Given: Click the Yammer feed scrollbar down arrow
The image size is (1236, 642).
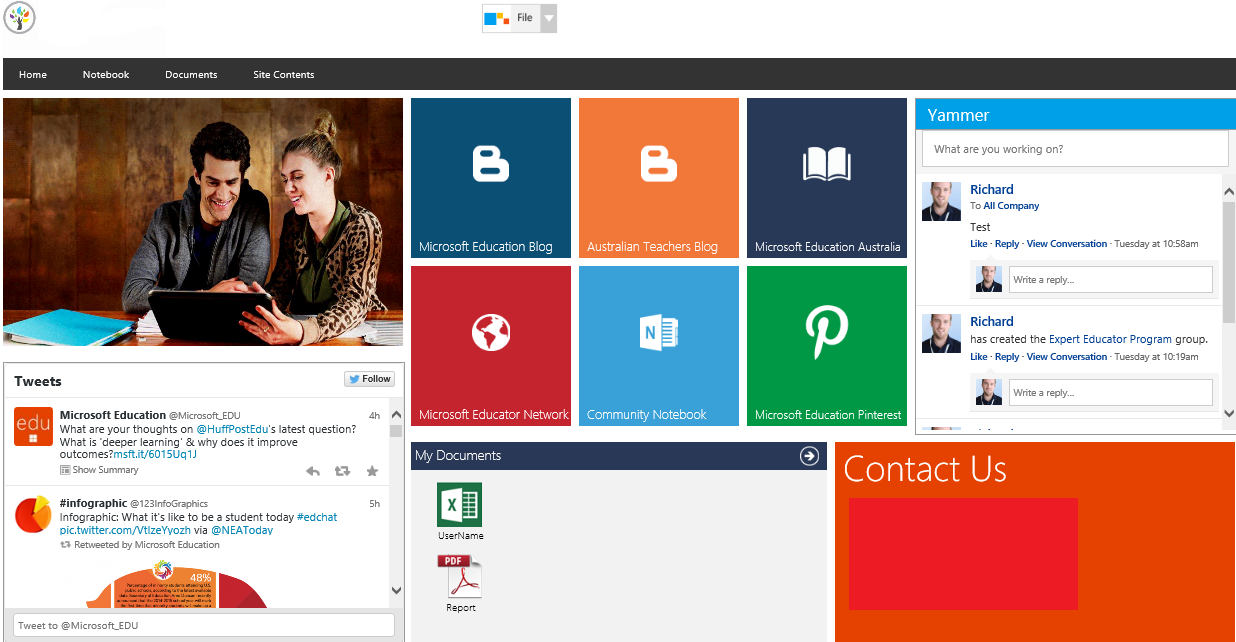Looking at the screenshot, I should [x=1229, y=413].
